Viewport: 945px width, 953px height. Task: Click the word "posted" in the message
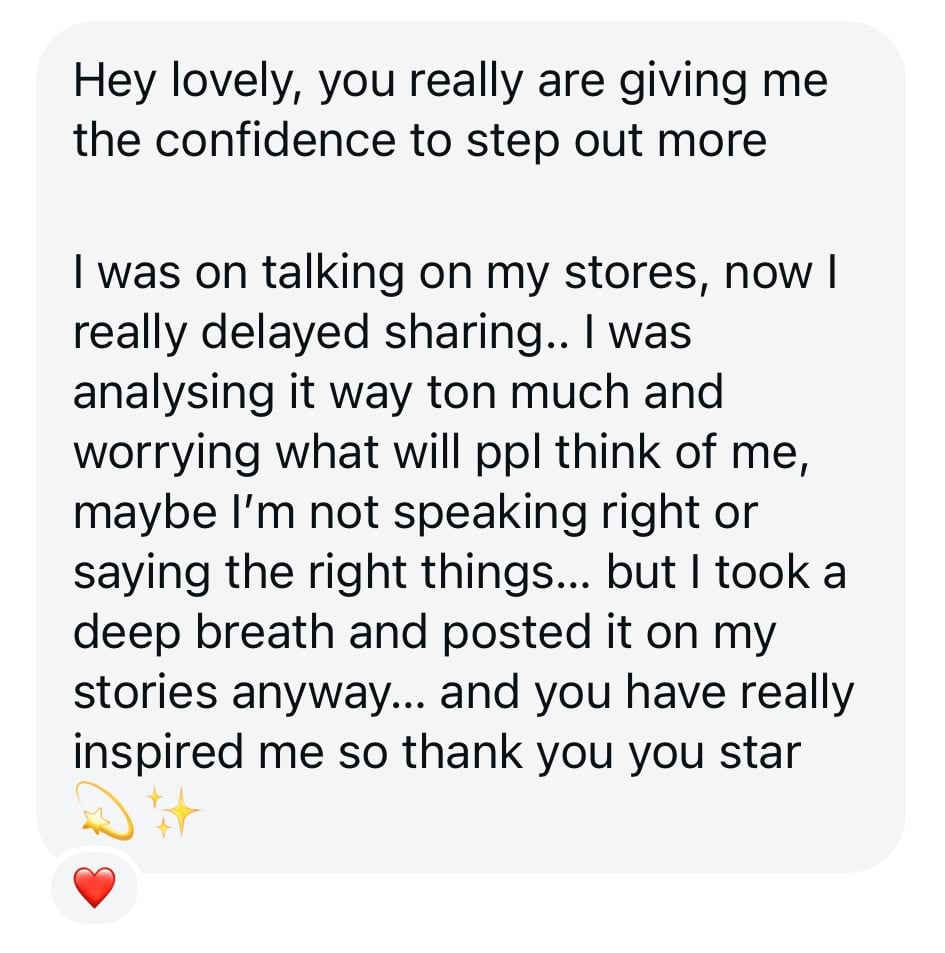click(516, 632)
